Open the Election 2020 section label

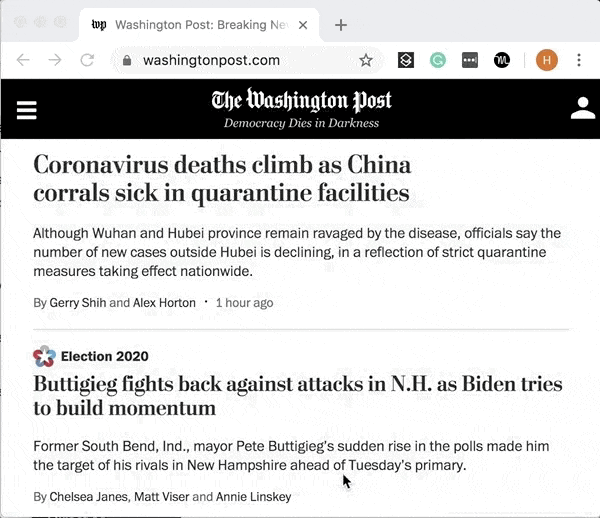(104, 356)
